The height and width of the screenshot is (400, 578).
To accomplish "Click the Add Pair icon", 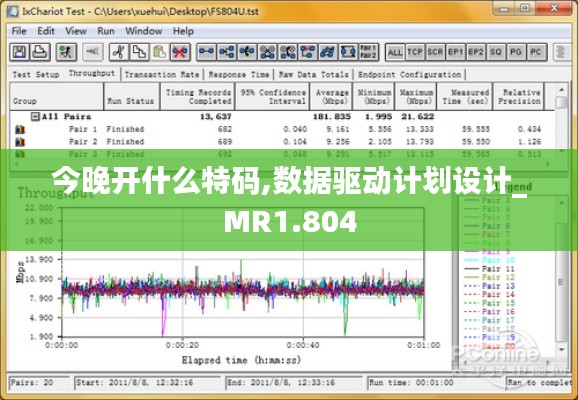I will click(x=206, y=52).
